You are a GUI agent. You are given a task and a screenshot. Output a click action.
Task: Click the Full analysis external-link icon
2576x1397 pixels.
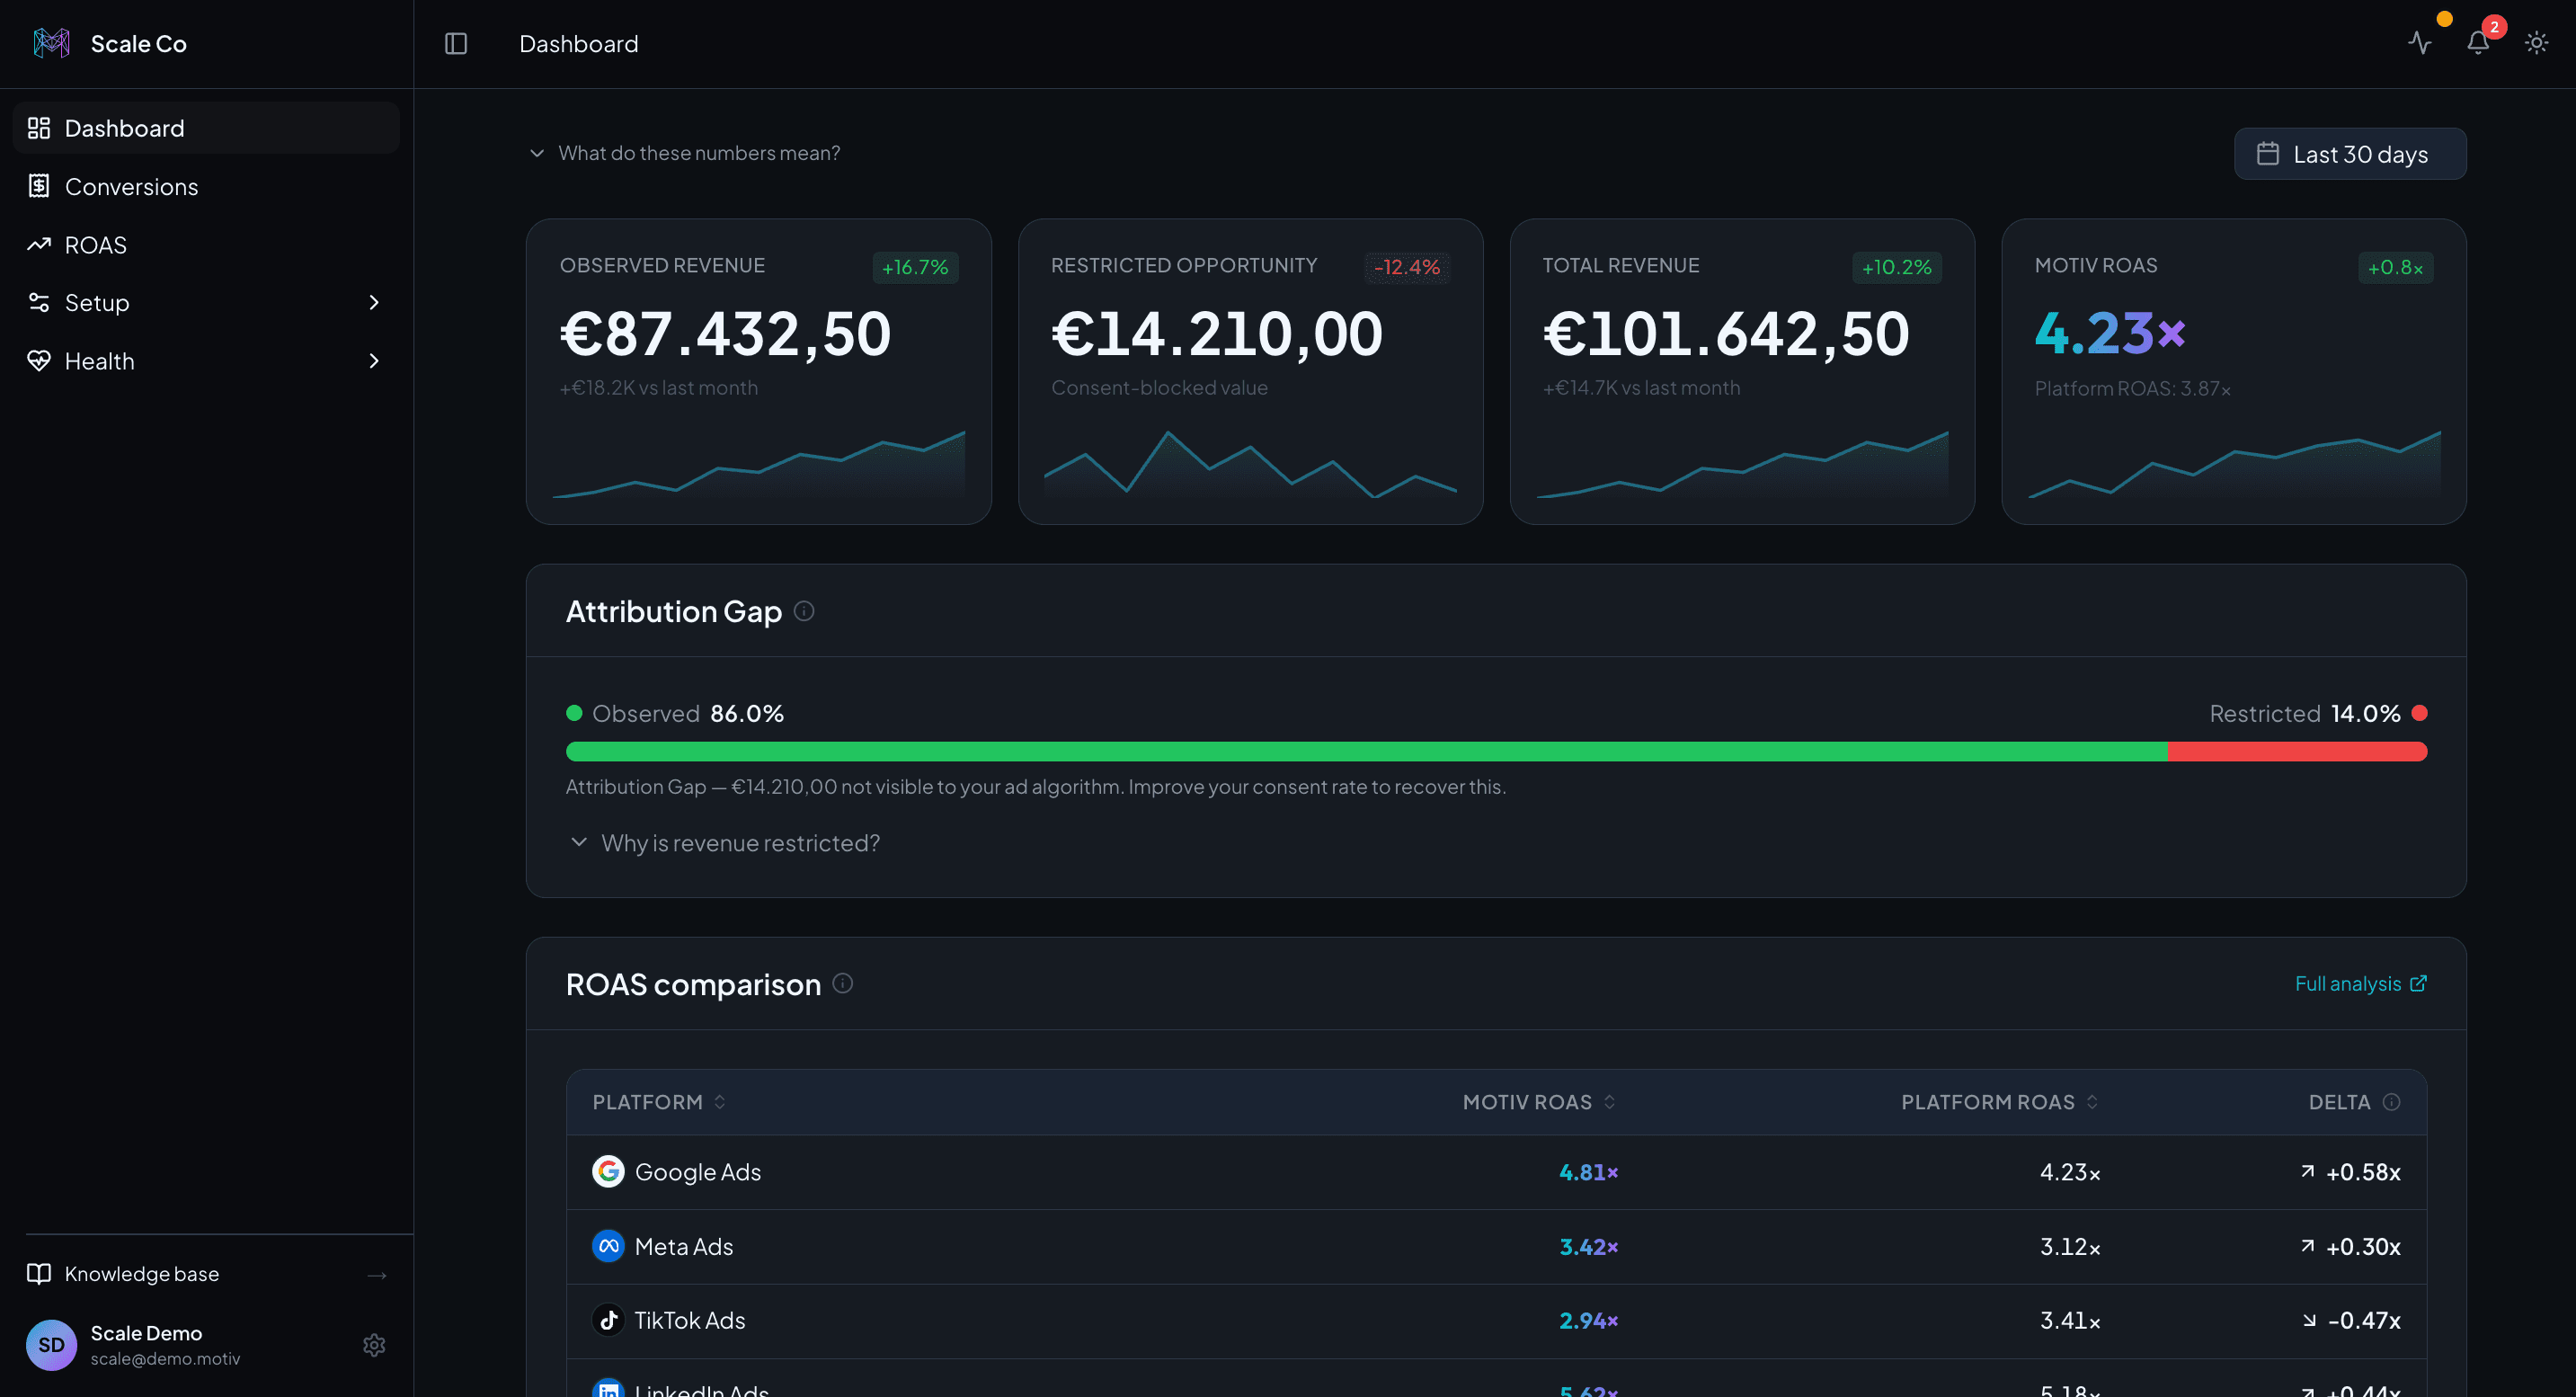click(x=2418, y=984)
